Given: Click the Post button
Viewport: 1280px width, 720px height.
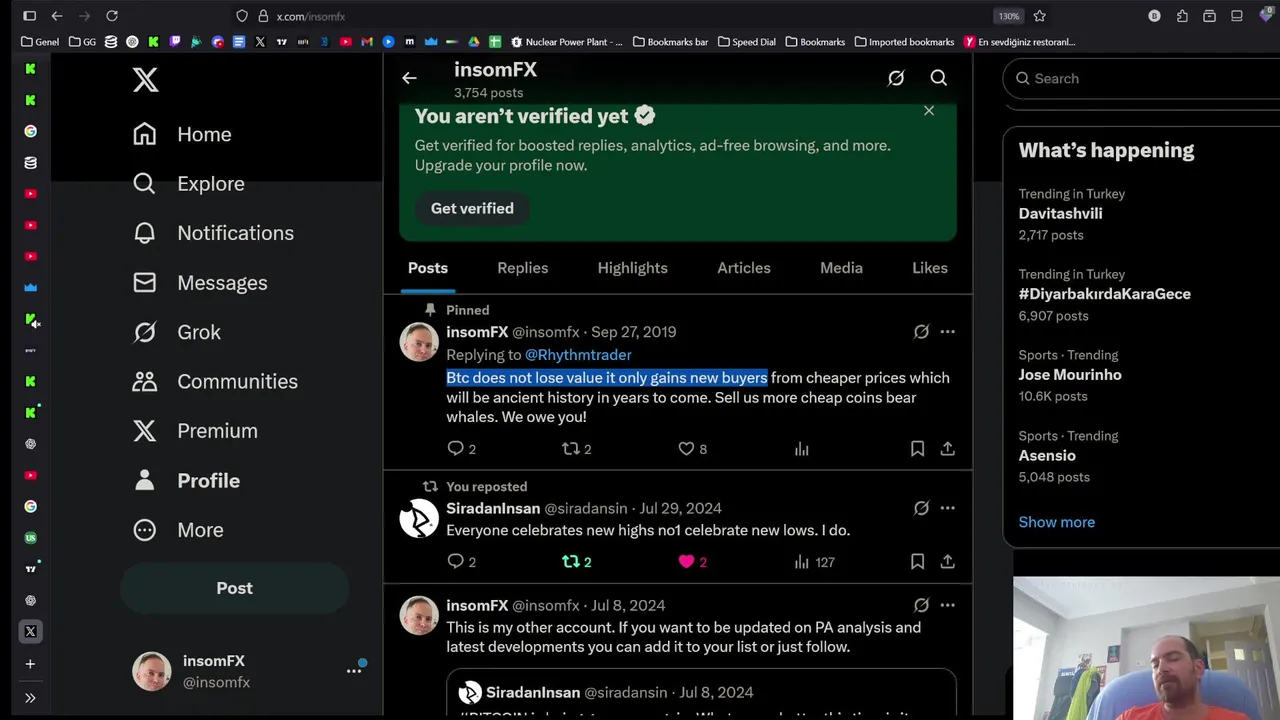Looking at the screenshot, I should point(234,588).
